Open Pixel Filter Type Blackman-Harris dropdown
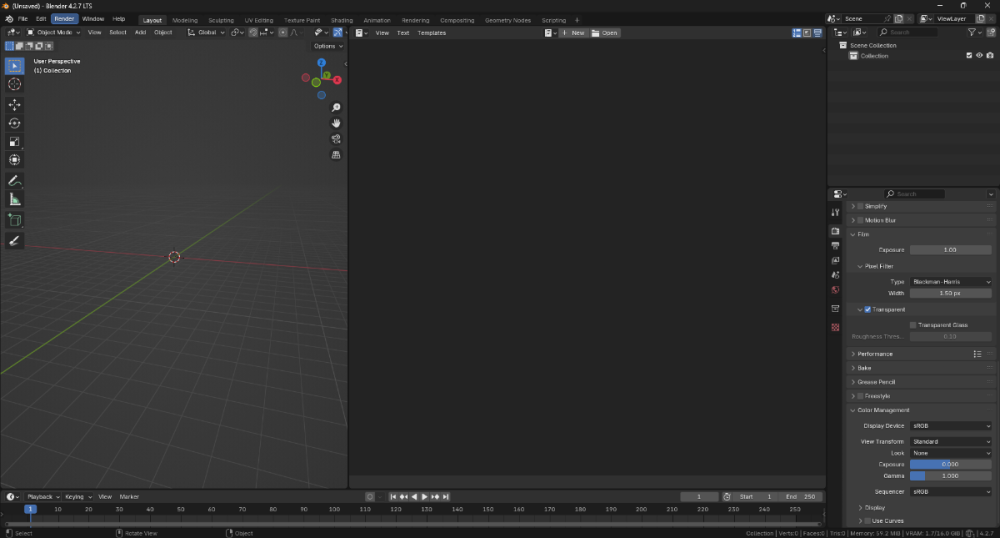The height and width of the screenshot is (538, 1000). (950, 282)
